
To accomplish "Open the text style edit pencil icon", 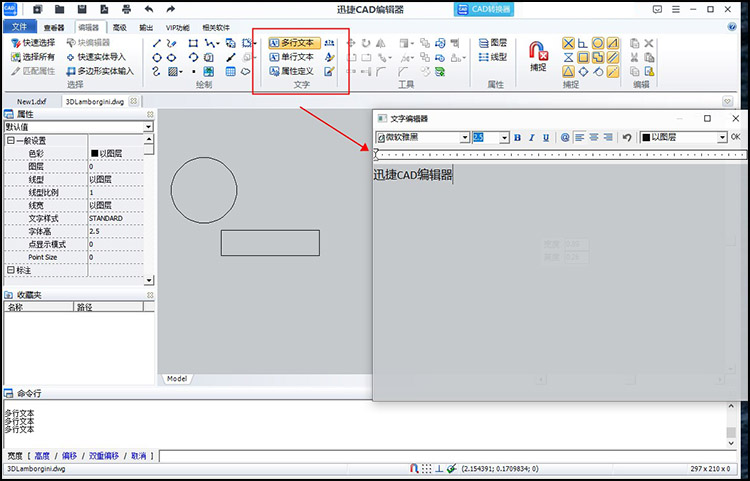I will (x=329, y=72).
